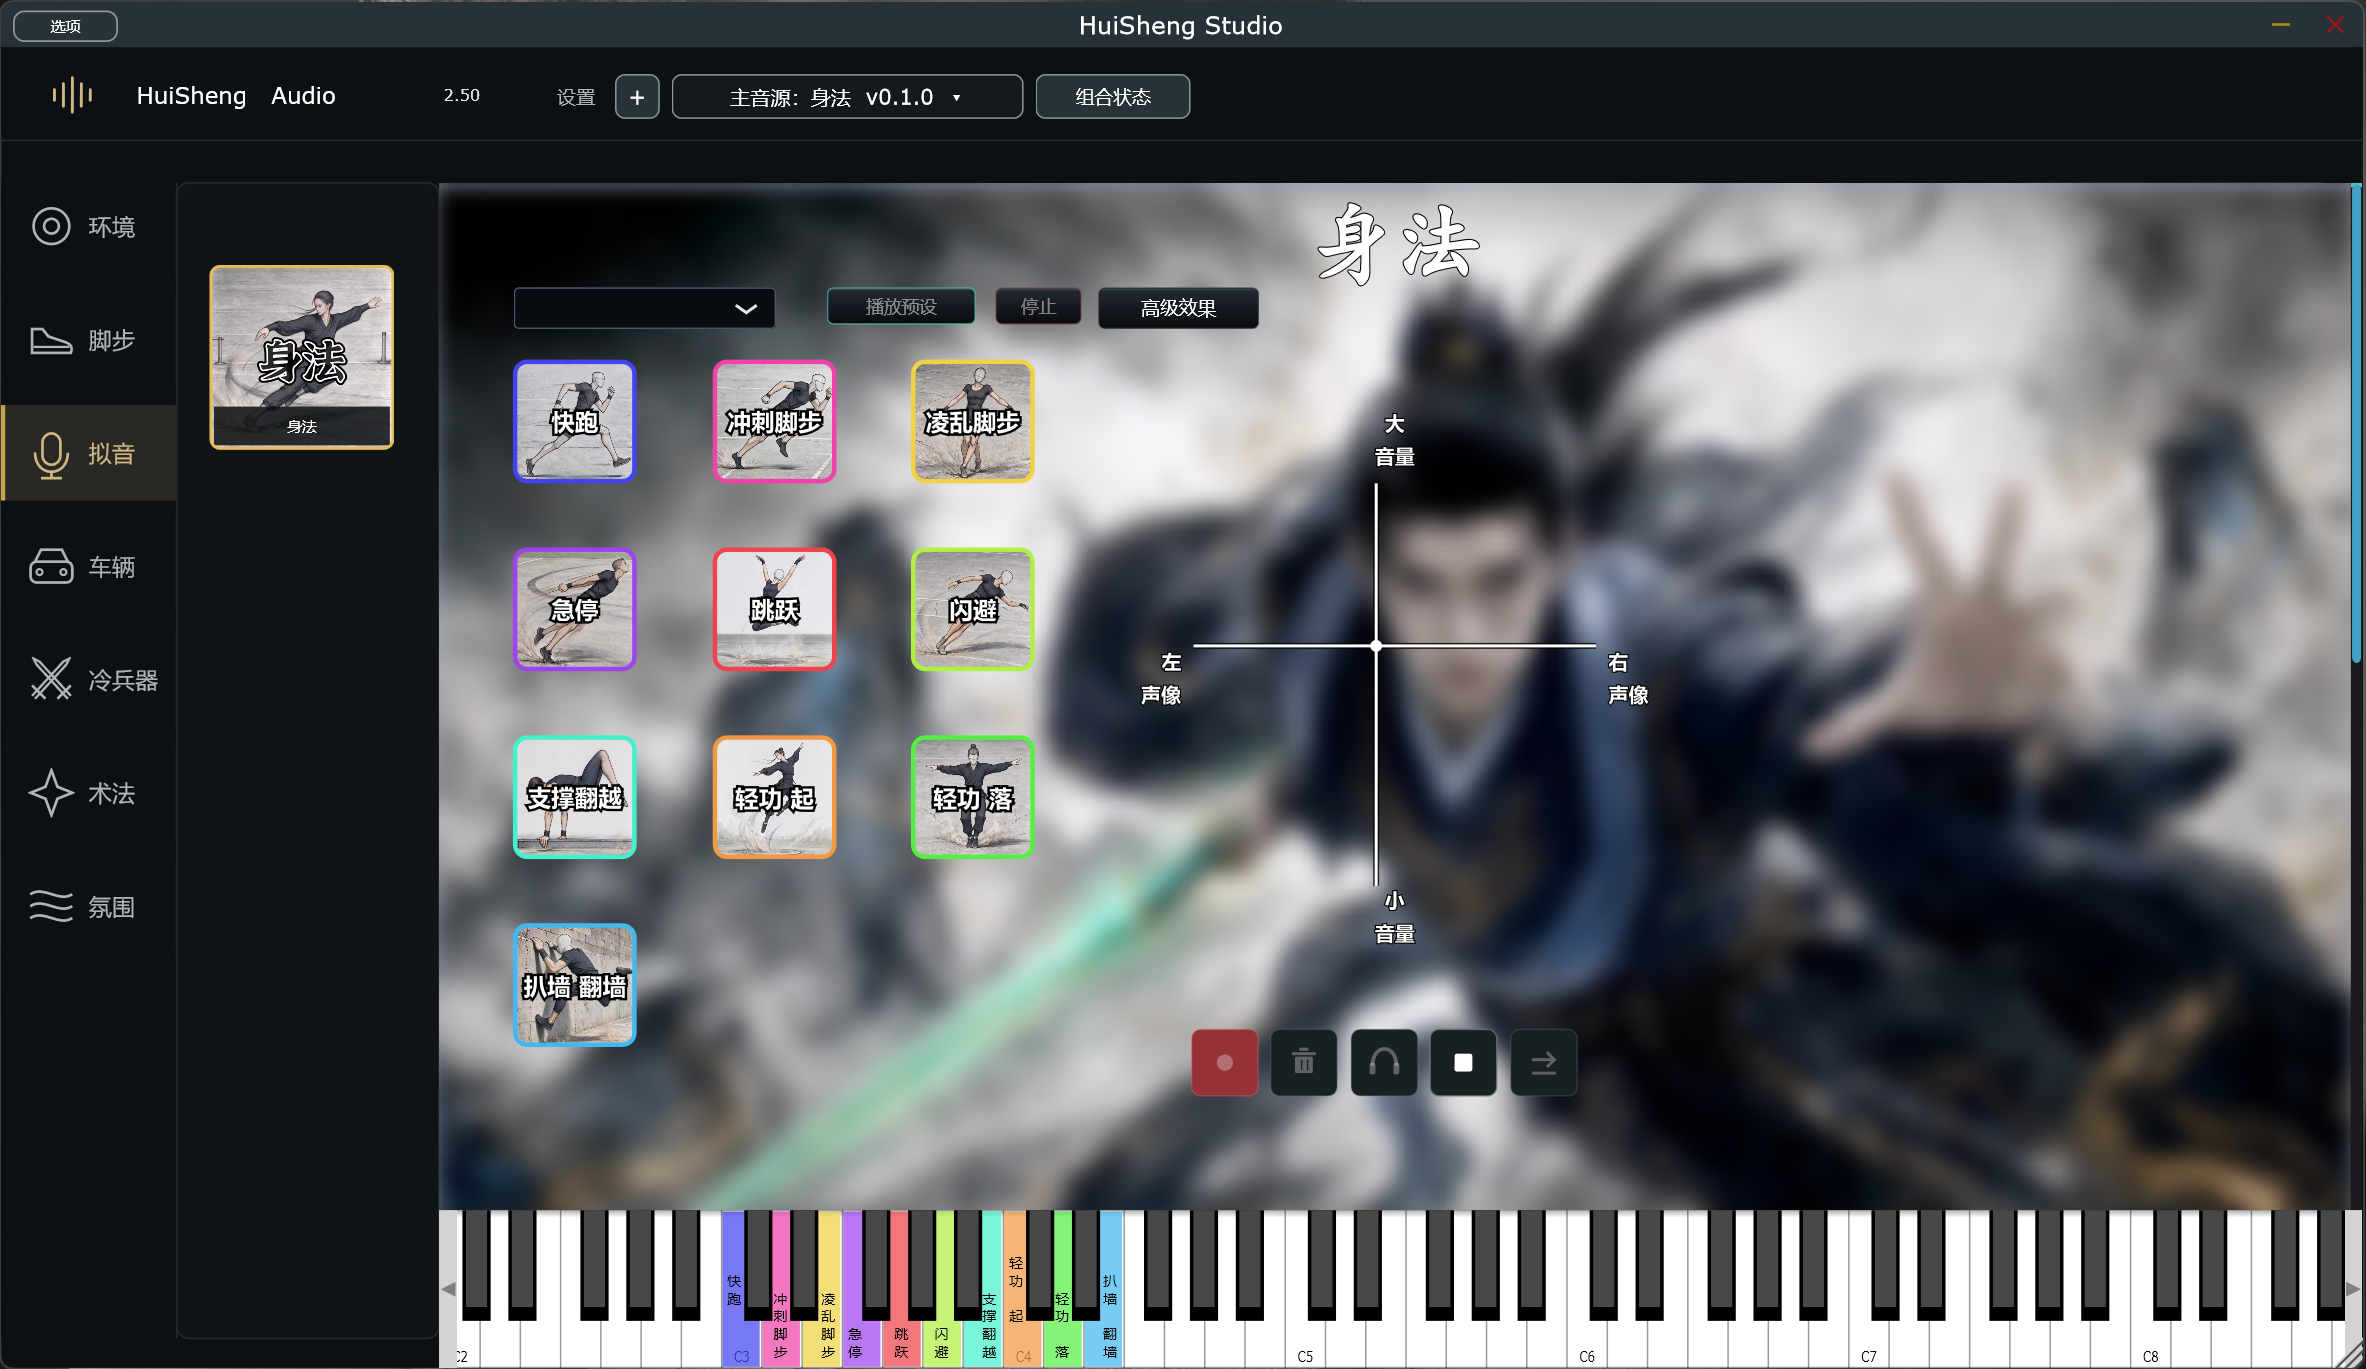Switch to the 冷兵器 category

click(89, 680)
